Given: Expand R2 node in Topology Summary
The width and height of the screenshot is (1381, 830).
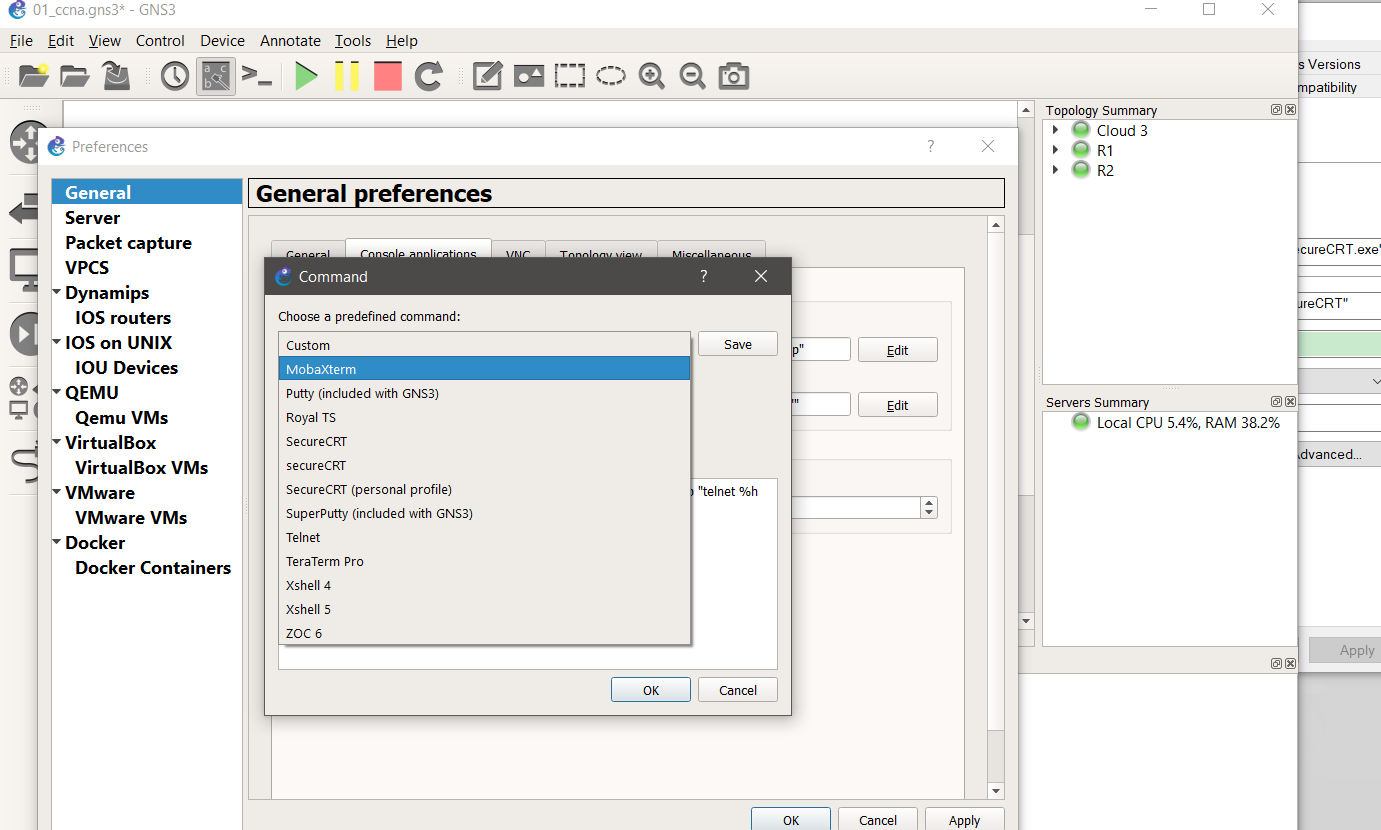Looking at the screenshot, I should tap(1055, 171).
